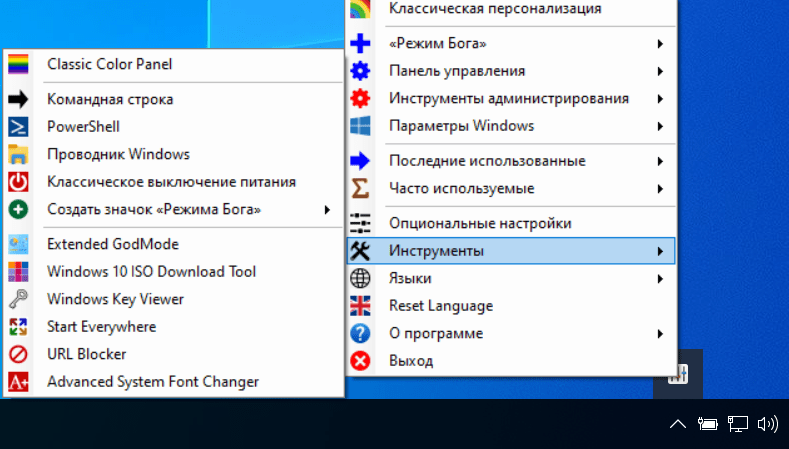Image resolution: width=789 pixels, height=449 pixels.
Task: Click the sliders Опциональные настройки icon
Action: coord(360,223)
